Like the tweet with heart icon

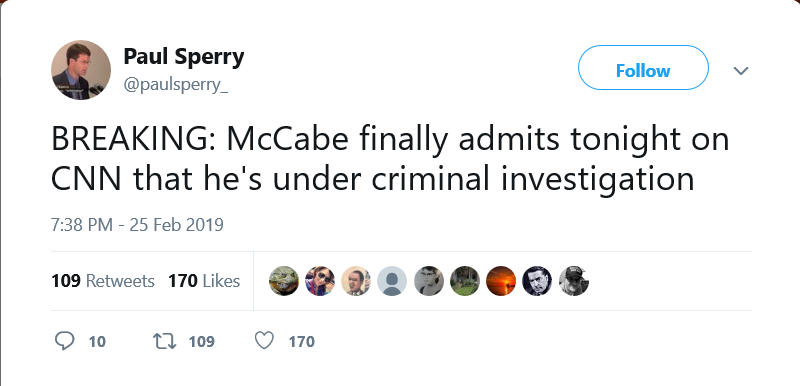[264, 341]
